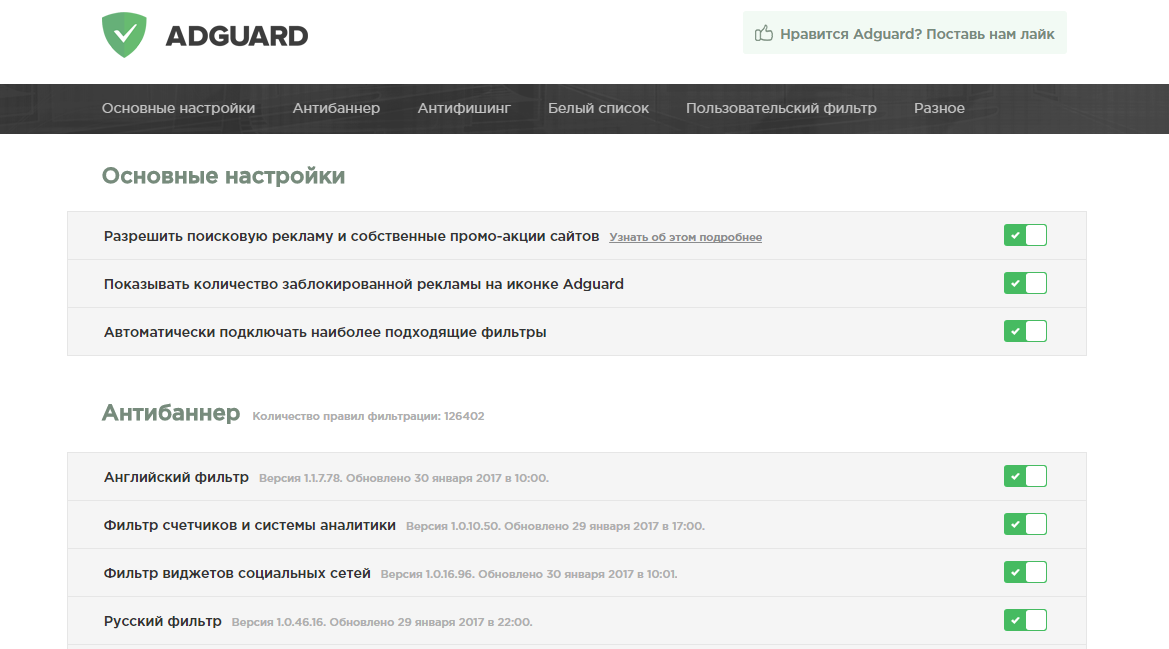Open the Разное tab
This screenshot has height=649, width=1169.
click(939, 108)
